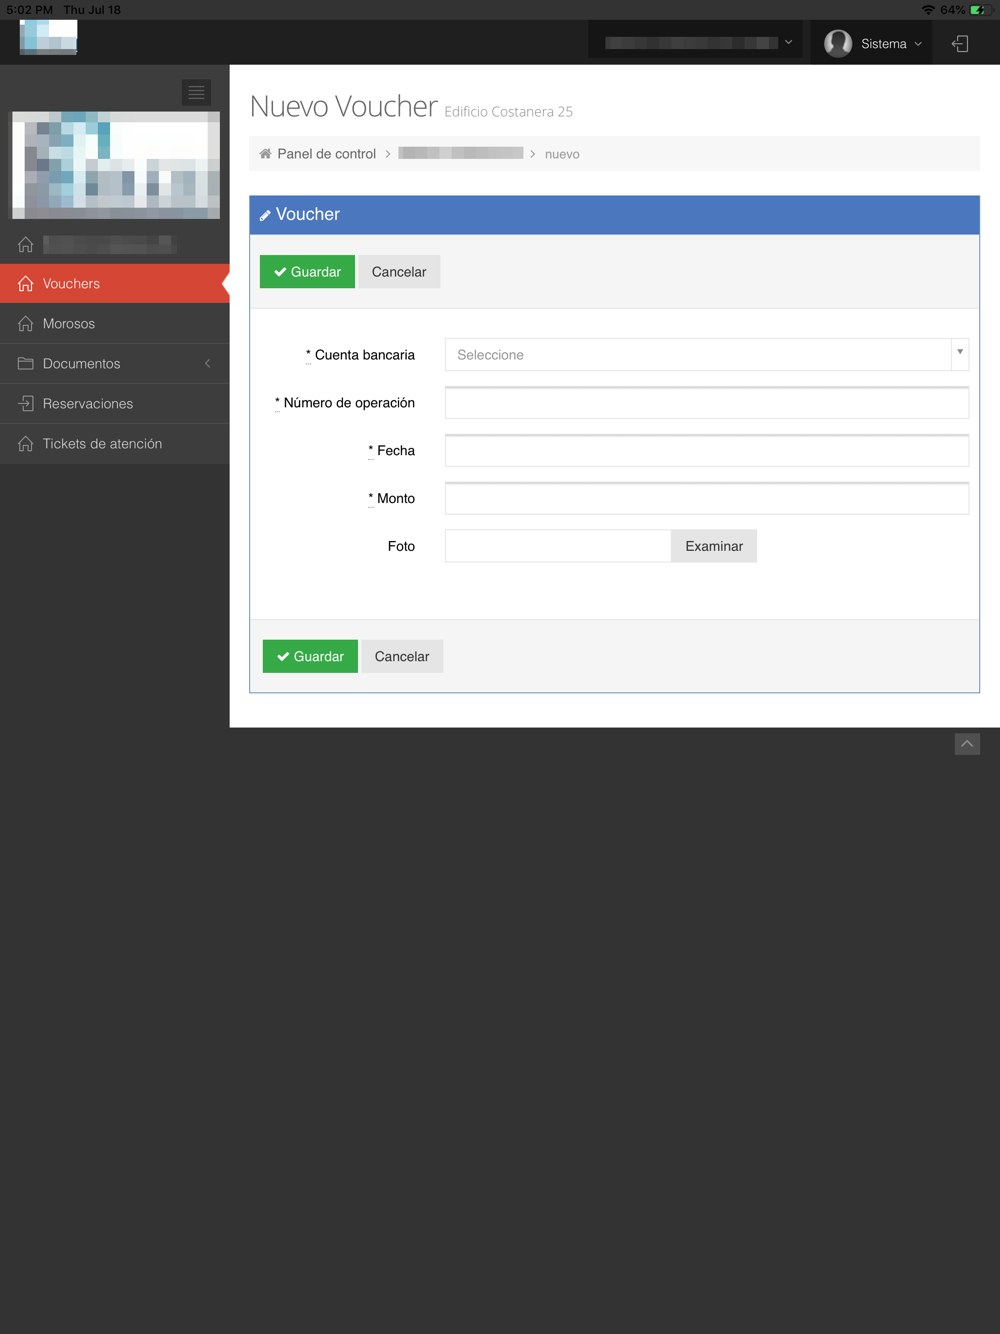Click the battery status icon
Viewport: 1000px width, 1334px height.
tap(978, 10)
